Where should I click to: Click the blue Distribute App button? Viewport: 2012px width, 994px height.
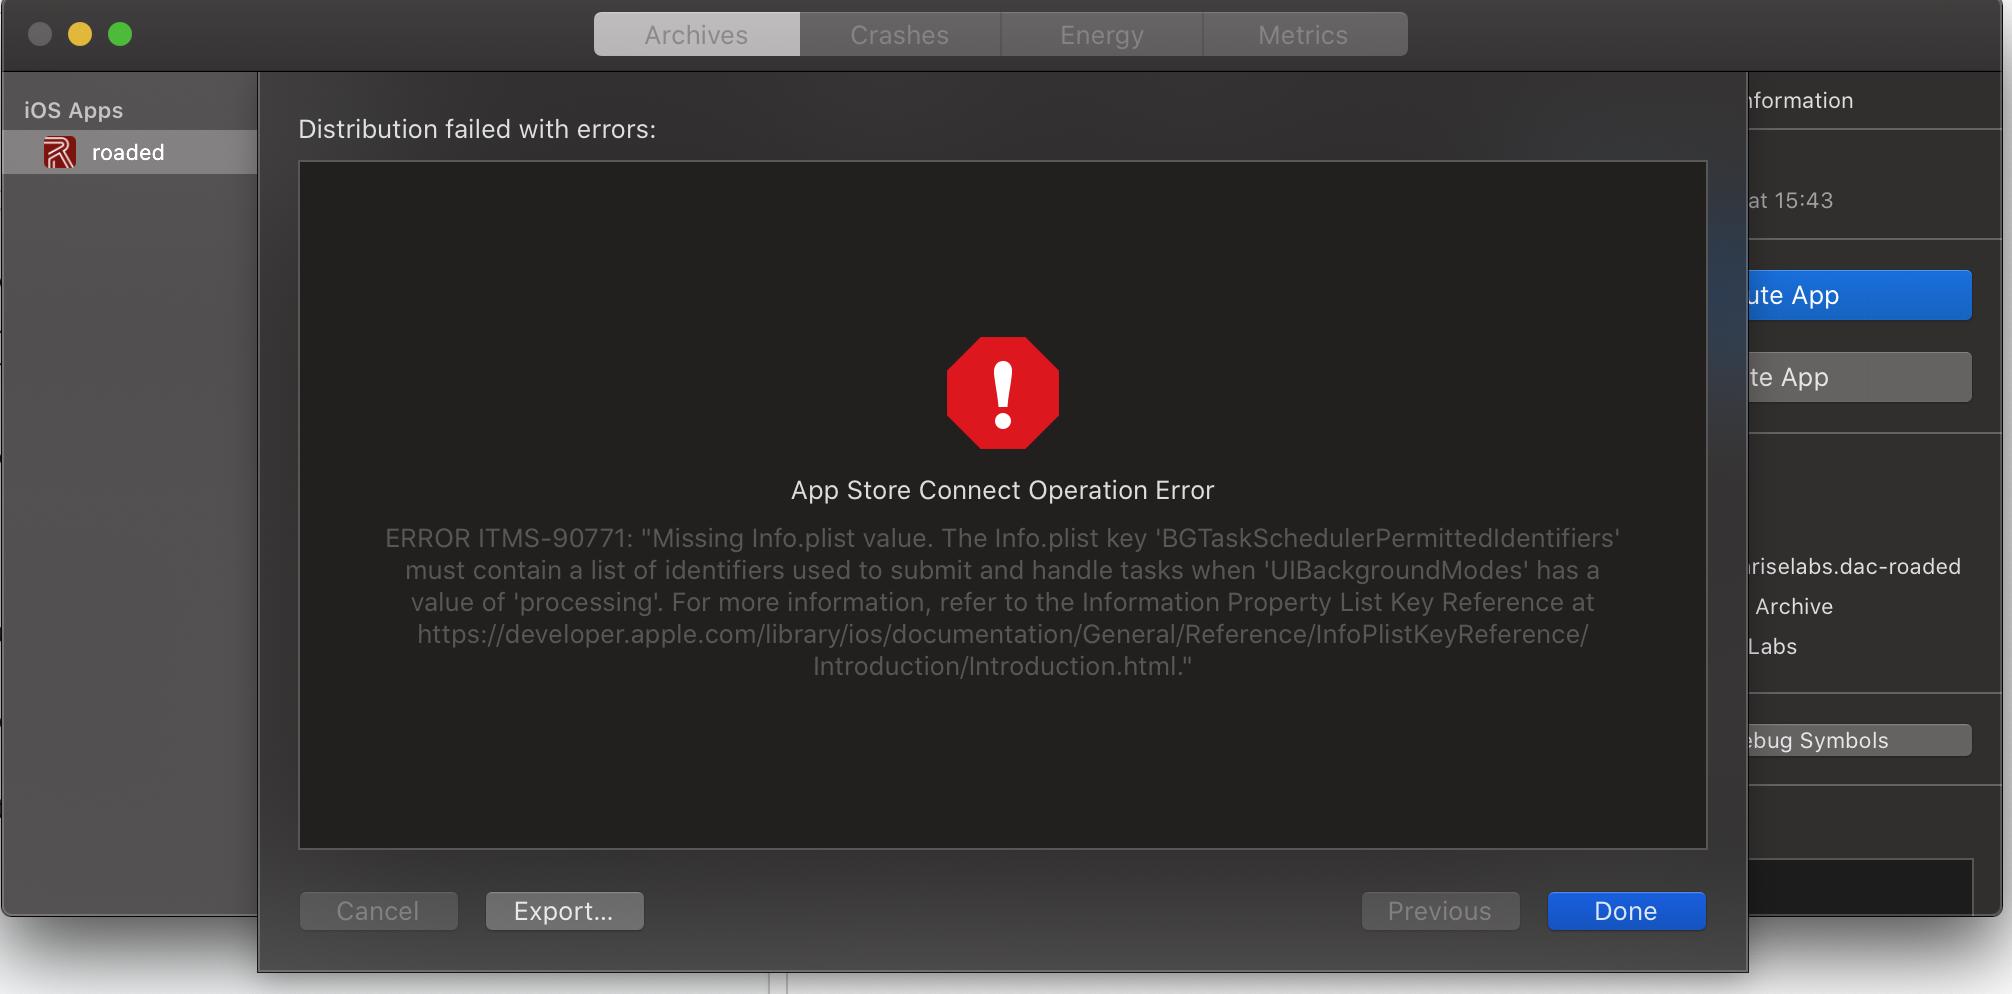pos(1860,295)
